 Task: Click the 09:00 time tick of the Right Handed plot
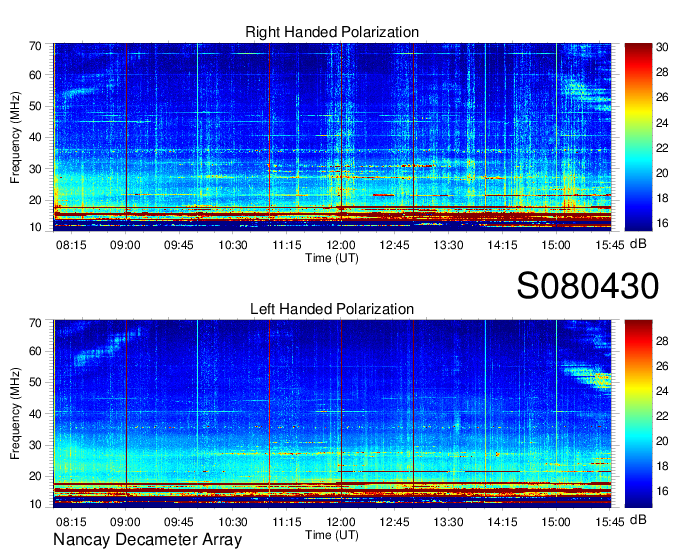coord(125,245)
